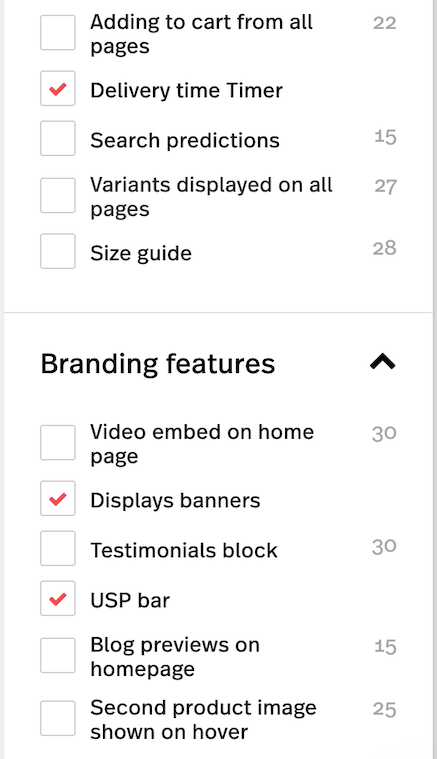
Task: Check Second product image shown on hover
Action: [58, 718]
